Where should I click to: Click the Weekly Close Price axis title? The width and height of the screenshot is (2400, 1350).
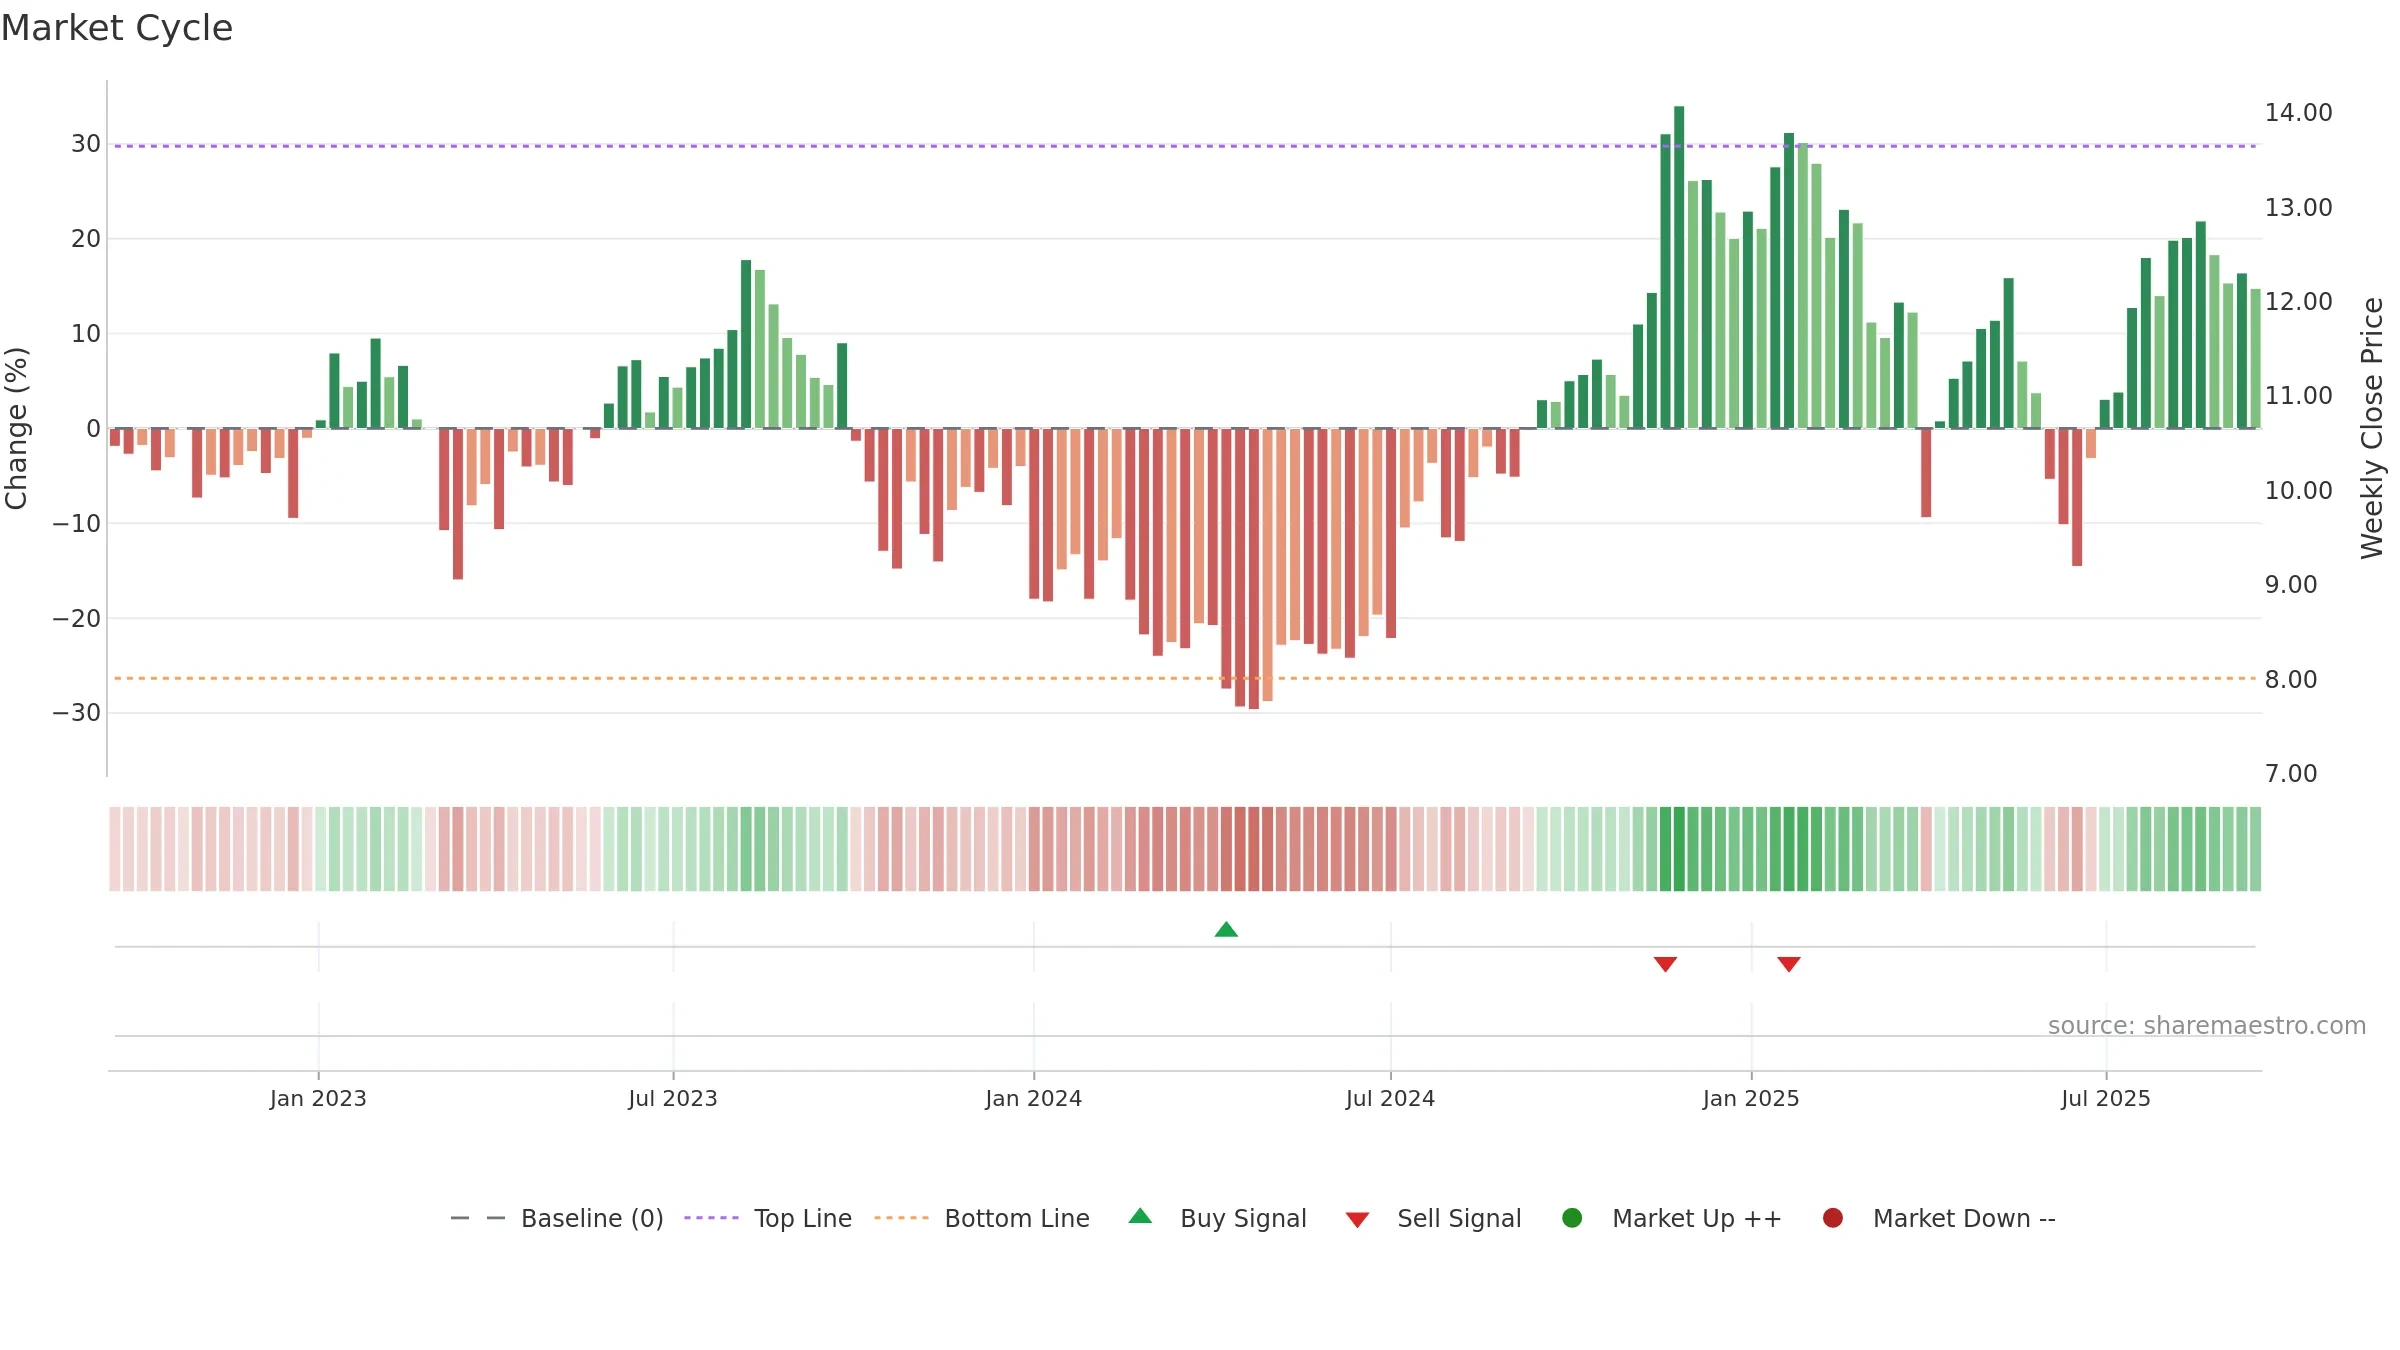(x=2372, y=428)
